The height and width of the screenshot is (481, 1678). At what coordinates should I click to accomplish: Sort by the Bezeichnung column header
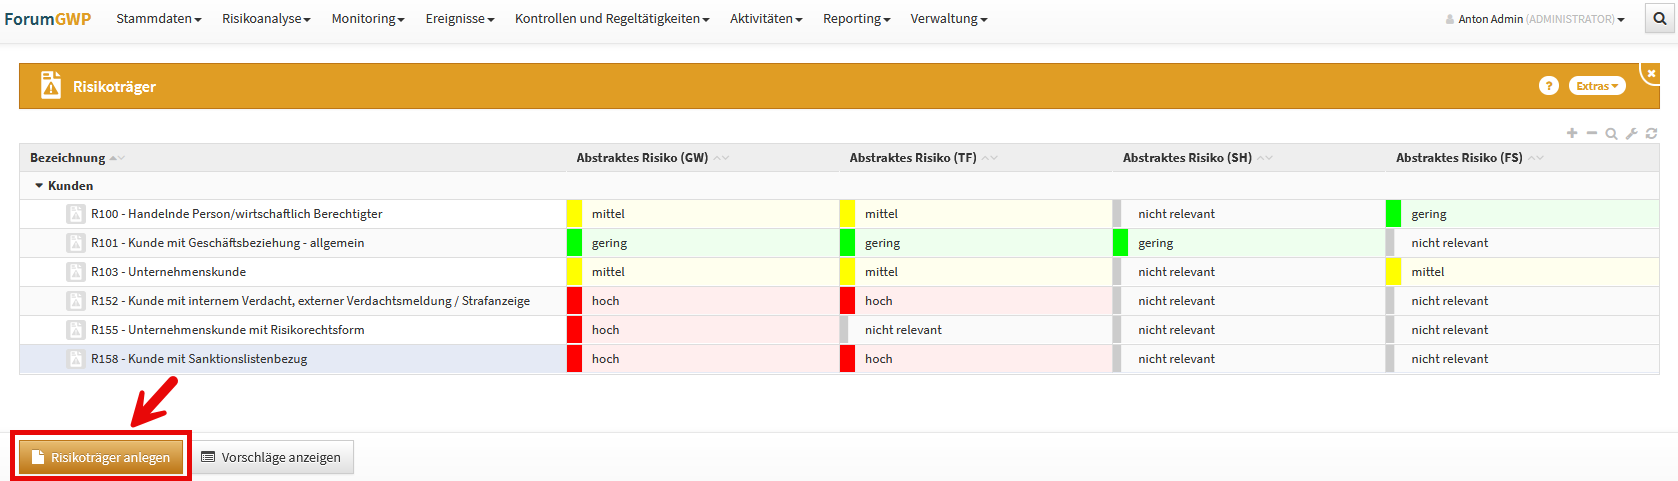pyautogui.click(x=68, y=158)
